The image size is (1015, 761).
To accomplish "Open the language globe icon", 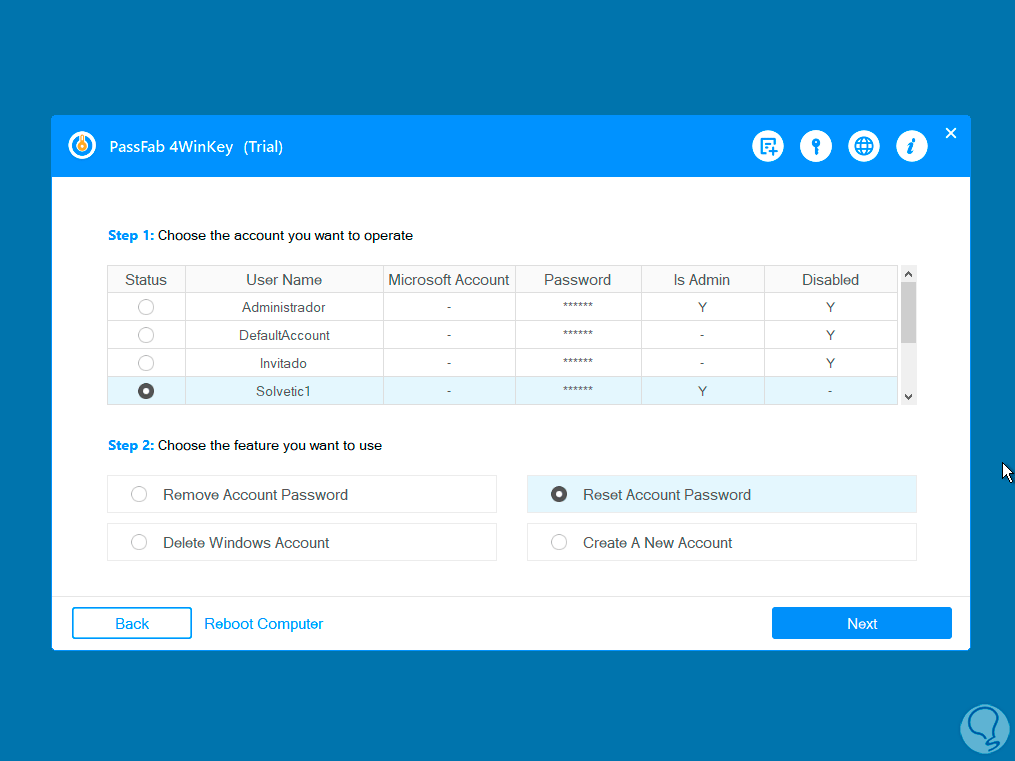I will (x=864, y=146).
